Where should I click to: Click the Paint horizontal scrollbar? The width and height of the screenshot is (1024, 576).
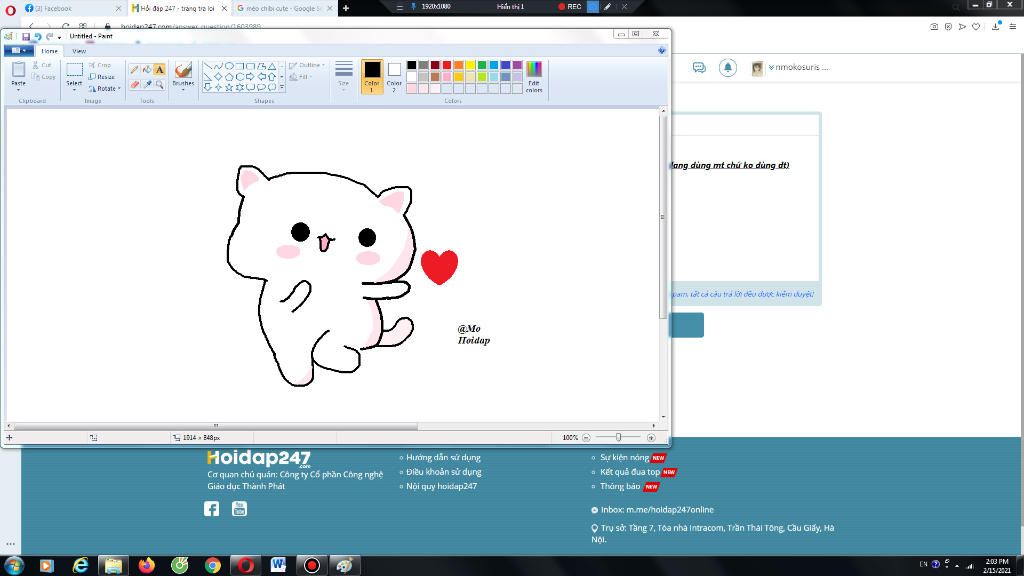pyautogui.click(x=216, y=426)
